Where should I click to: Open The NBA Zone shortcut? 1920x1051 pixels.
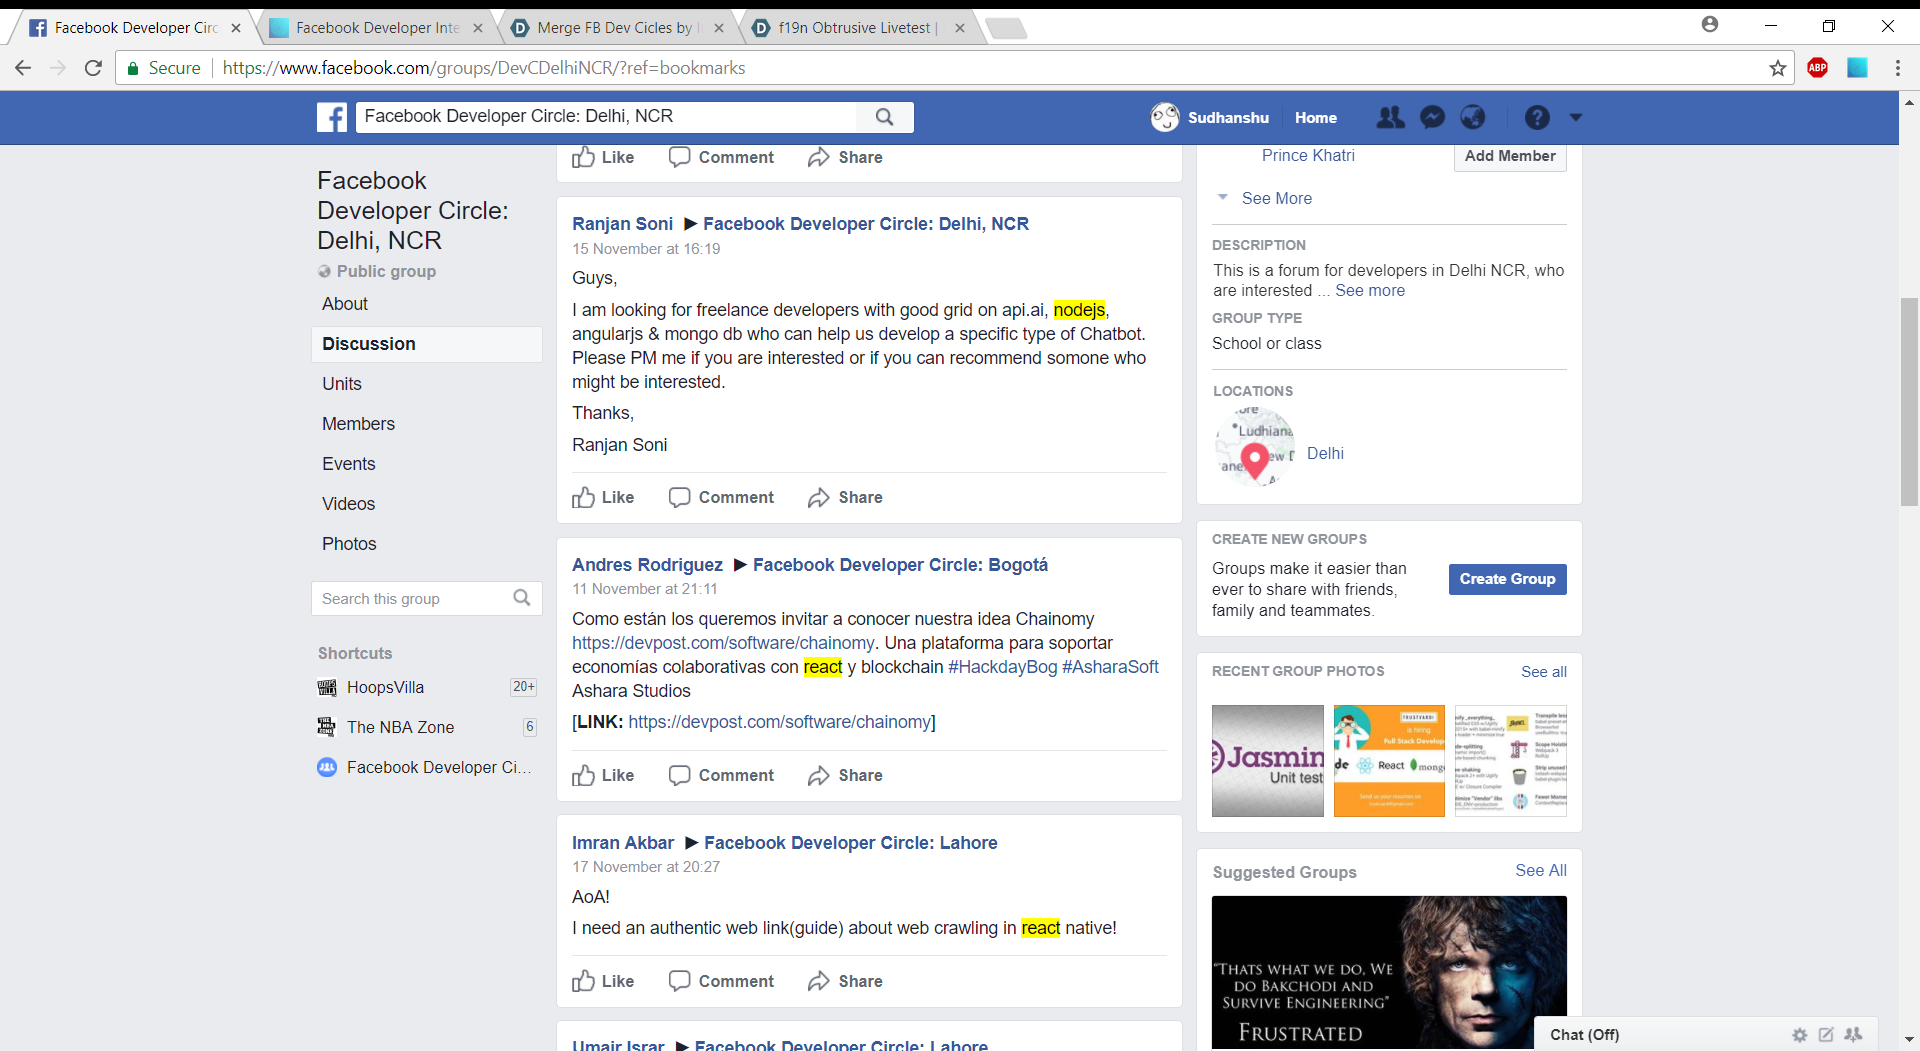400,727
